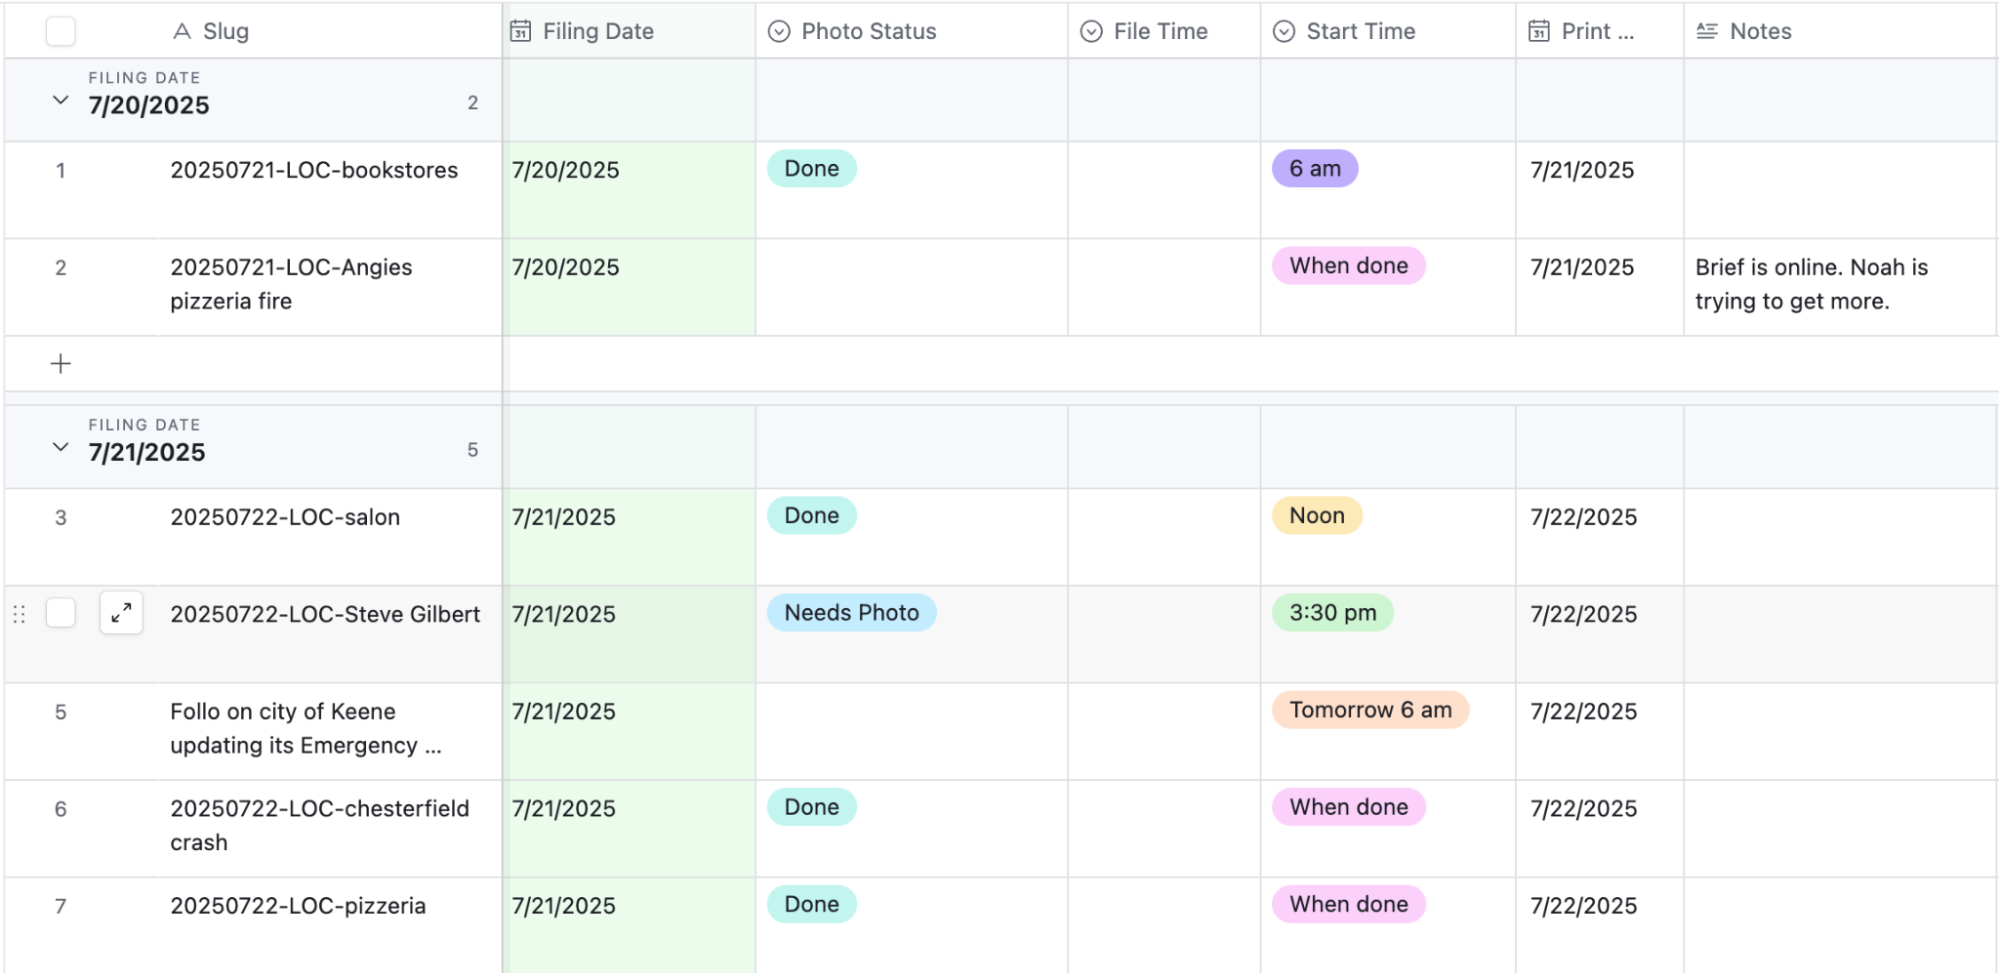This screenshot has width=1999, height=974.
Task: Select slug 20250722-LOC-Steve Gilbert
Action: 325,614
